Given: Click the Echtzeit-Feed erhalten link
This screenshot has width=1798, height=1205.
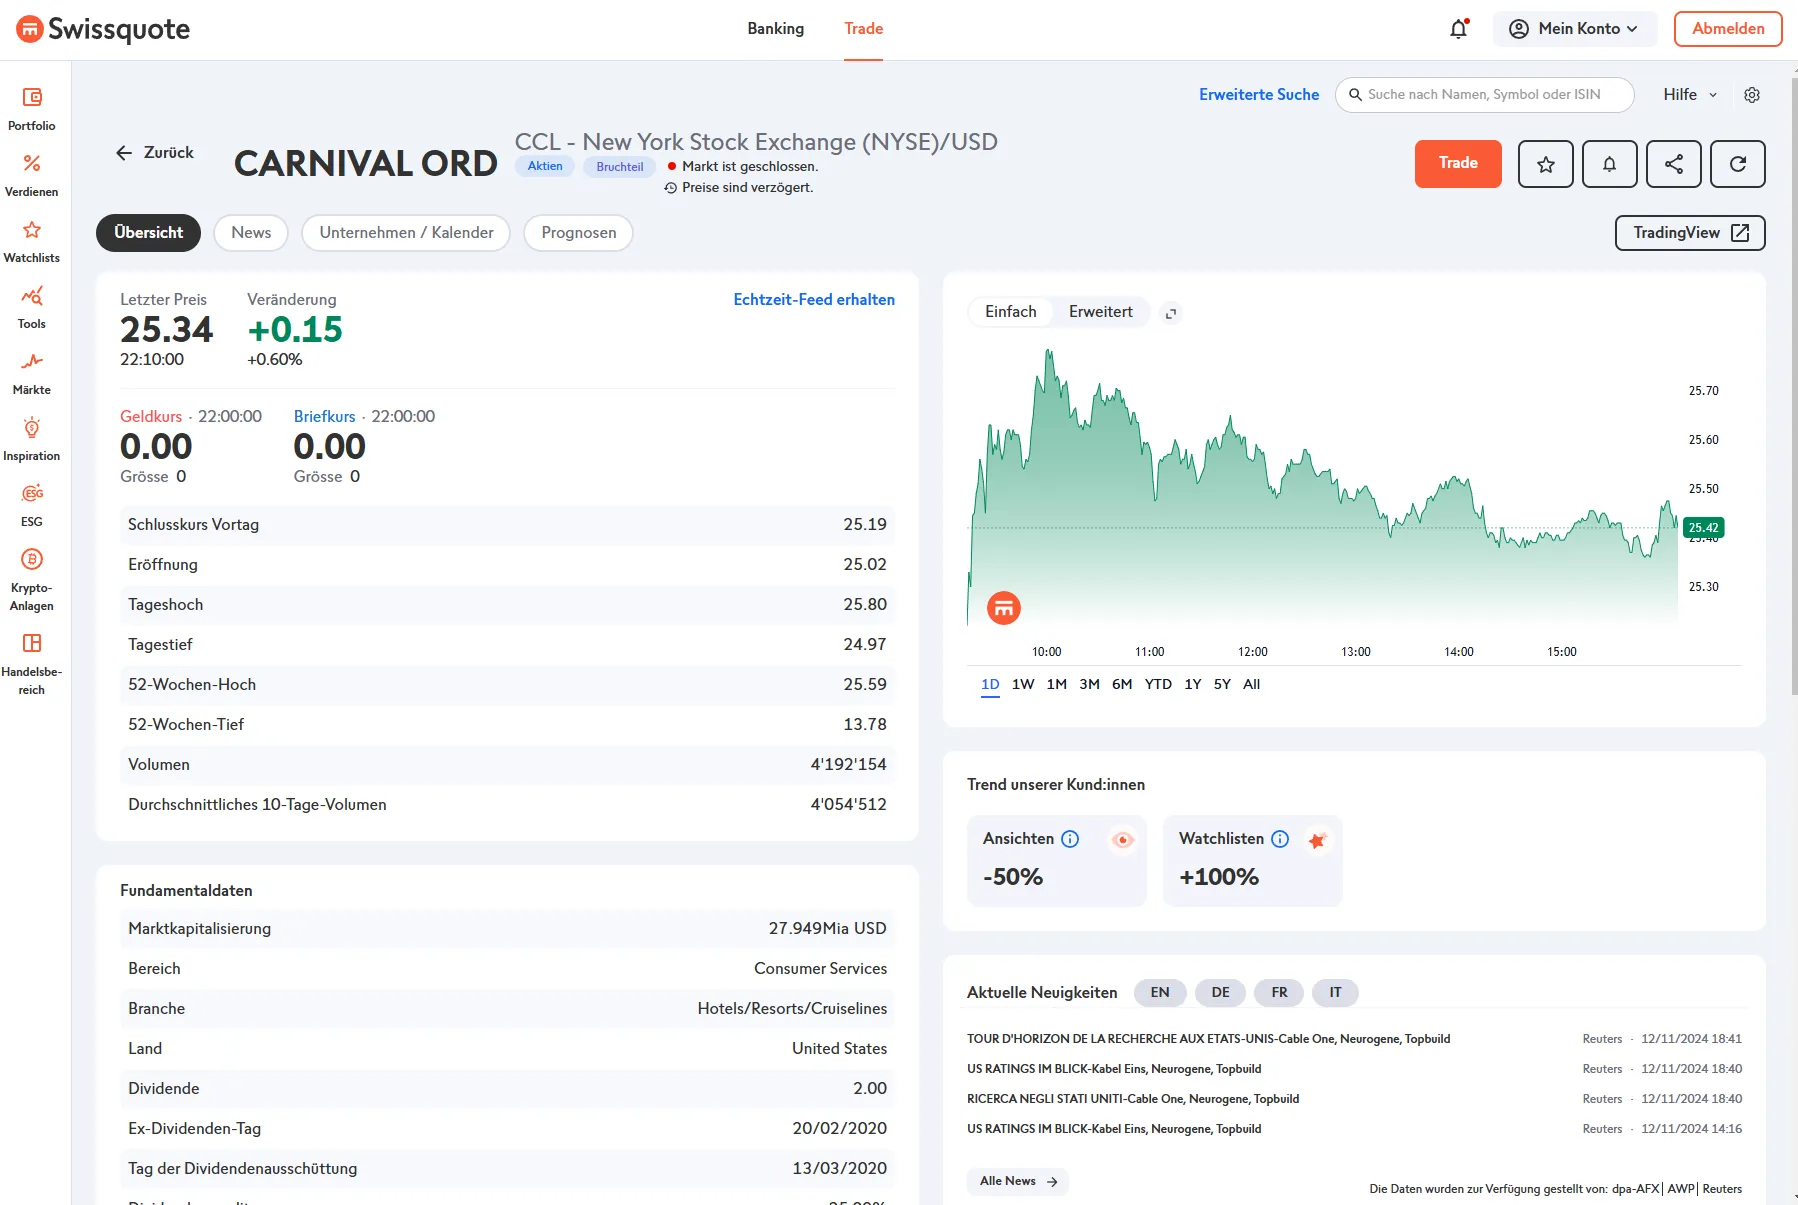Looking at the screenshot, I should pyautogui.click(x=813, y=300).
